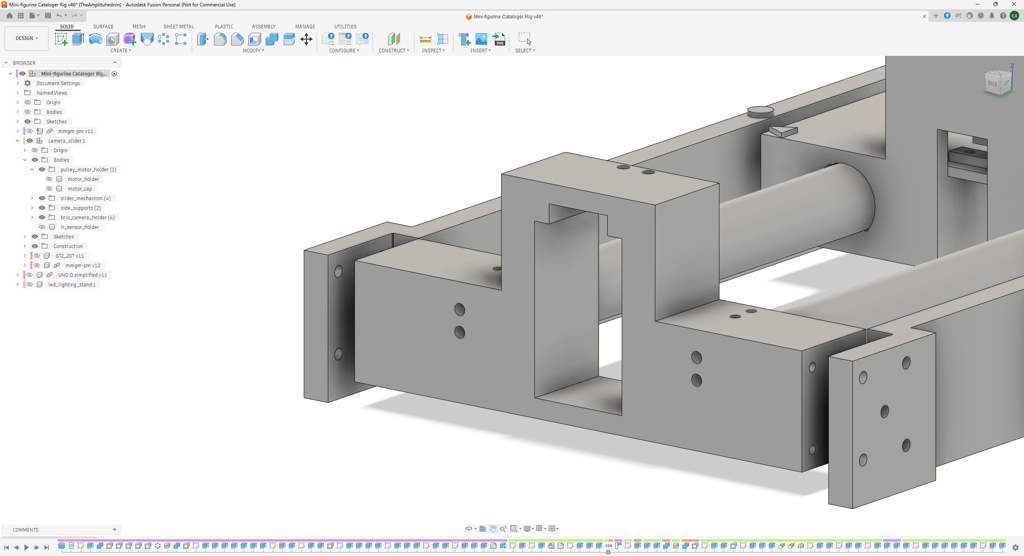Show the ir_sensor_holder body
Screen dimensions: 1024x556
tap(42, 227)
